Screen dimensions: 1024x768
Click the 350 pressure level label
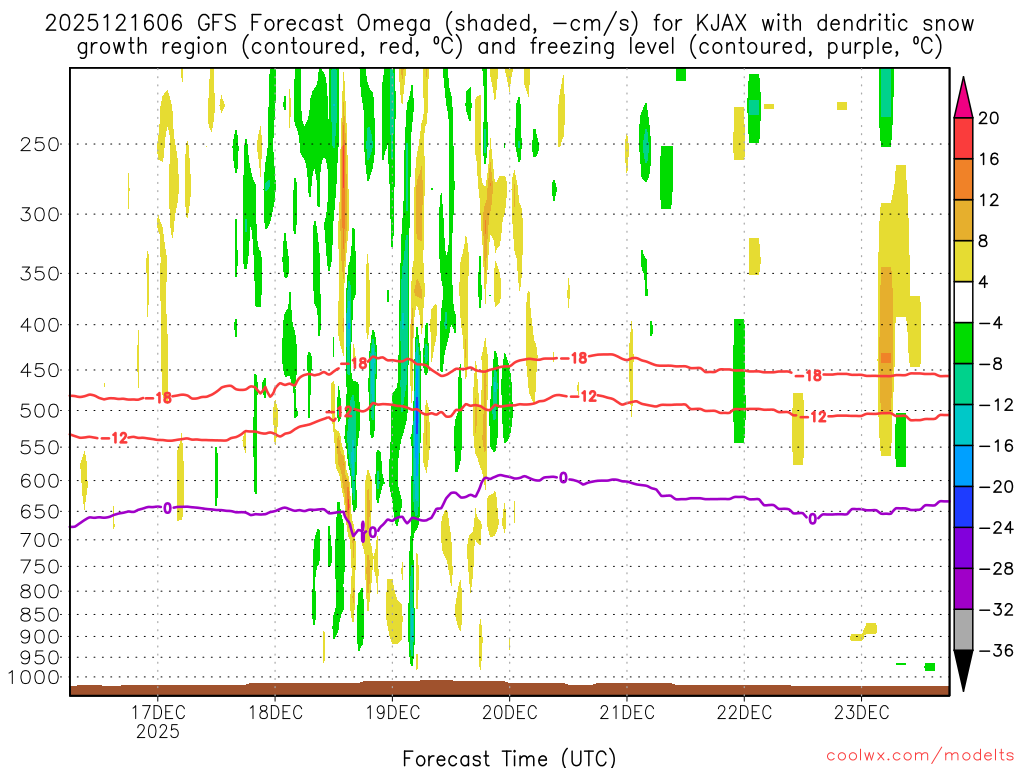(40, 274)
